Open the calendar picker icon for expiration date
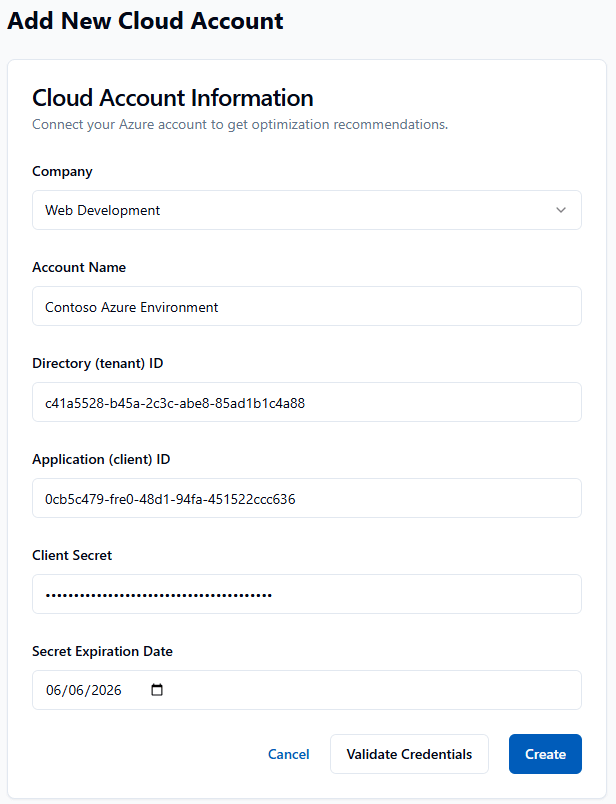Screen dimensions: 616x804 [156, 690]
